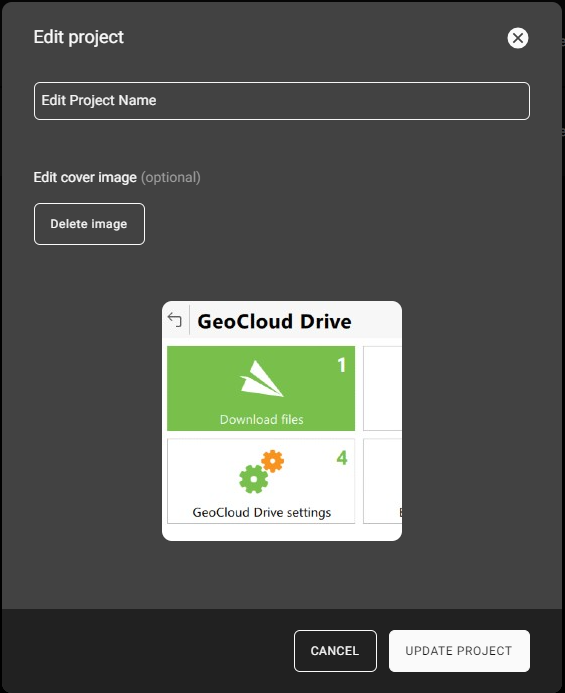Click the green number 4 badge

coord(342,458)
